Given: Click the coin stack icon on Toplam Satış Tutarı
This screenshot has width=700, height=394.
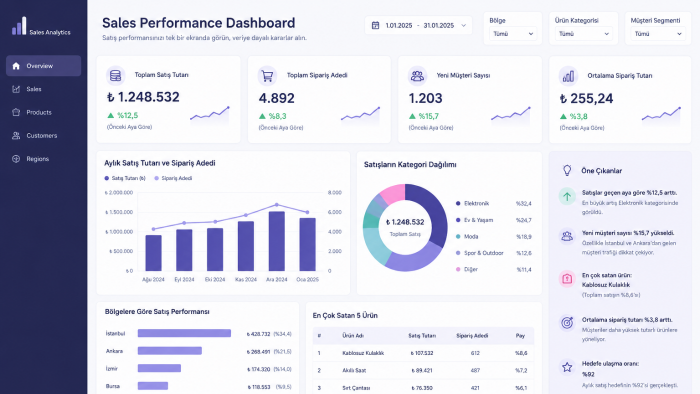Looking at the screenshot, I should [x=115, y=75].
